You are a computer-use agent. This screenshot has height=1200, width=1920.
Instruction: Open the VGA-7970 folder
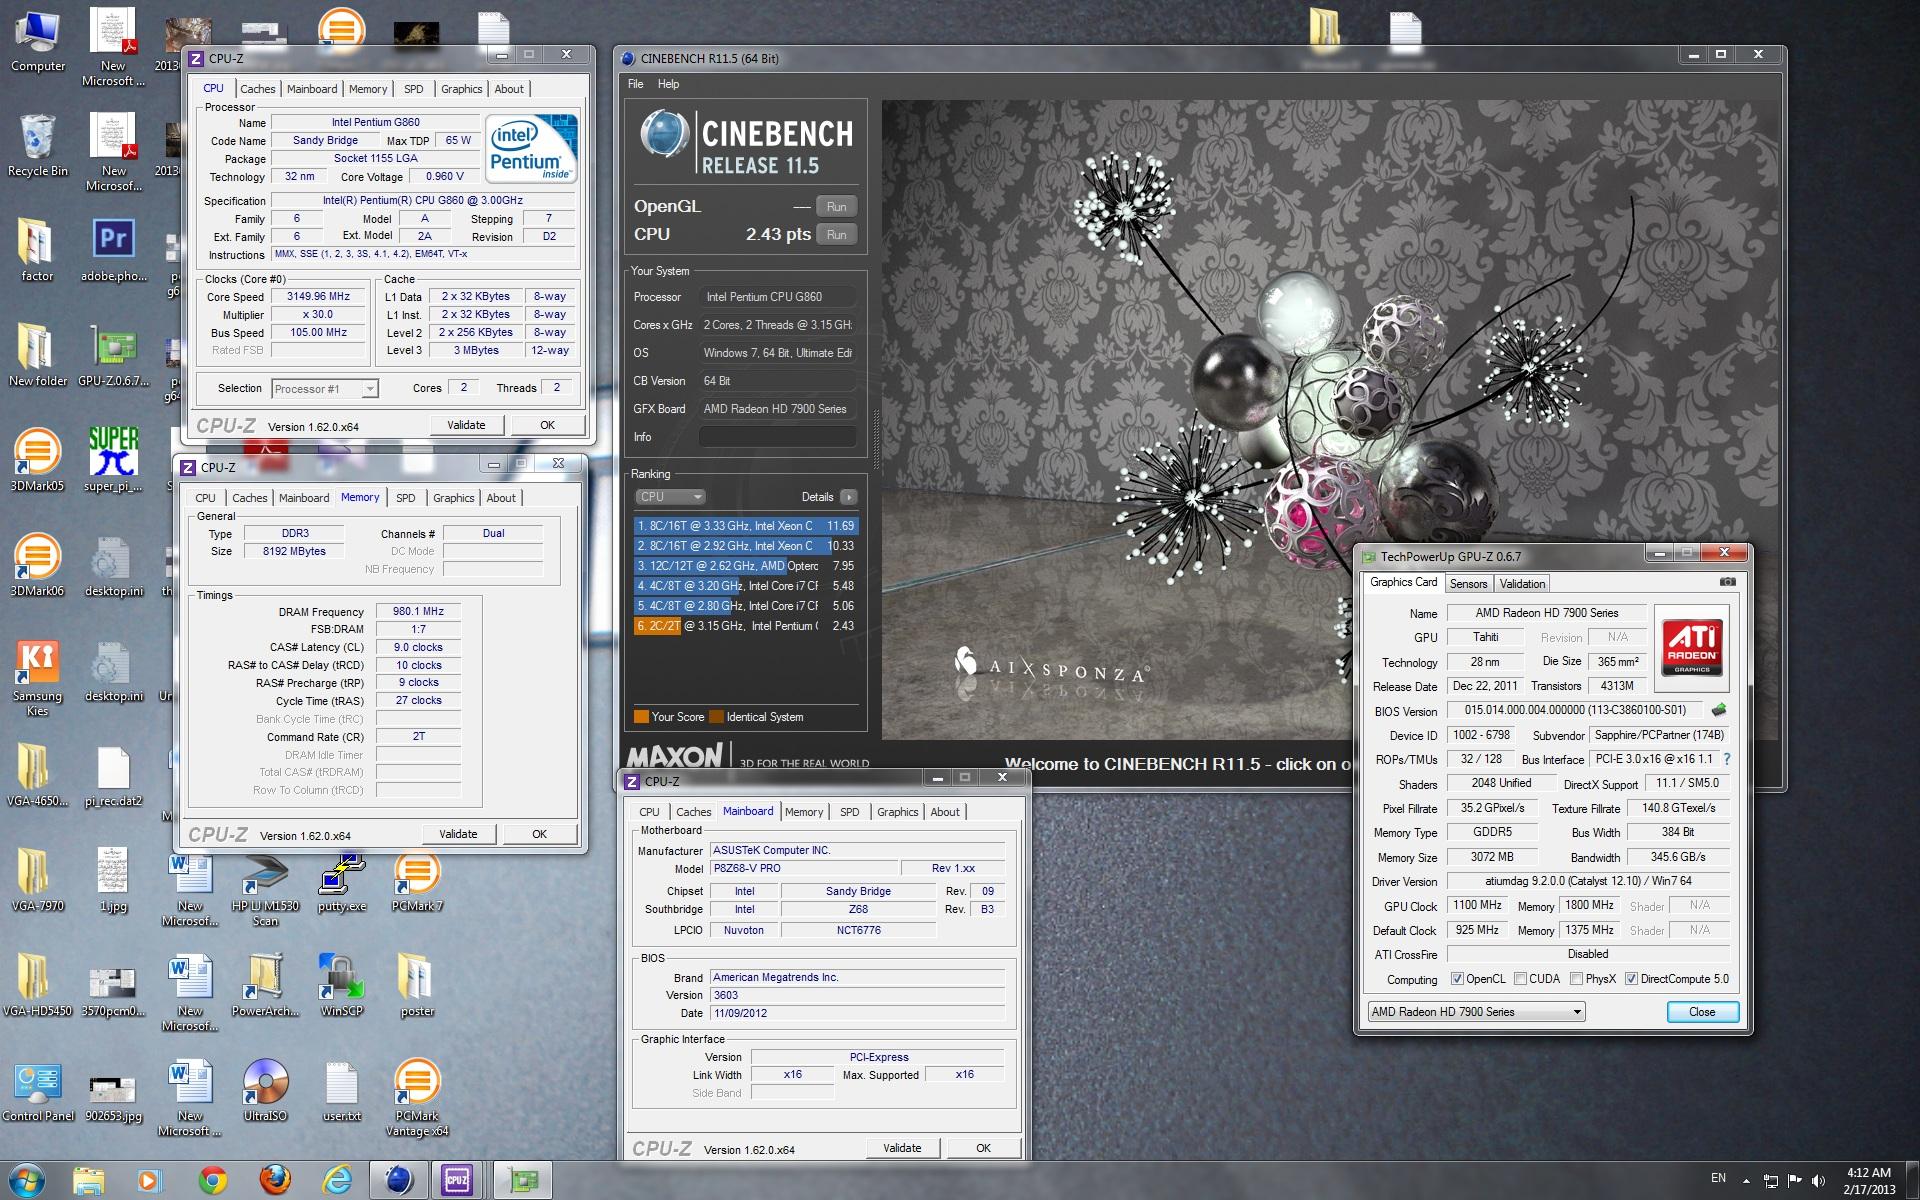pyautogui.click(x=37, y=880)
